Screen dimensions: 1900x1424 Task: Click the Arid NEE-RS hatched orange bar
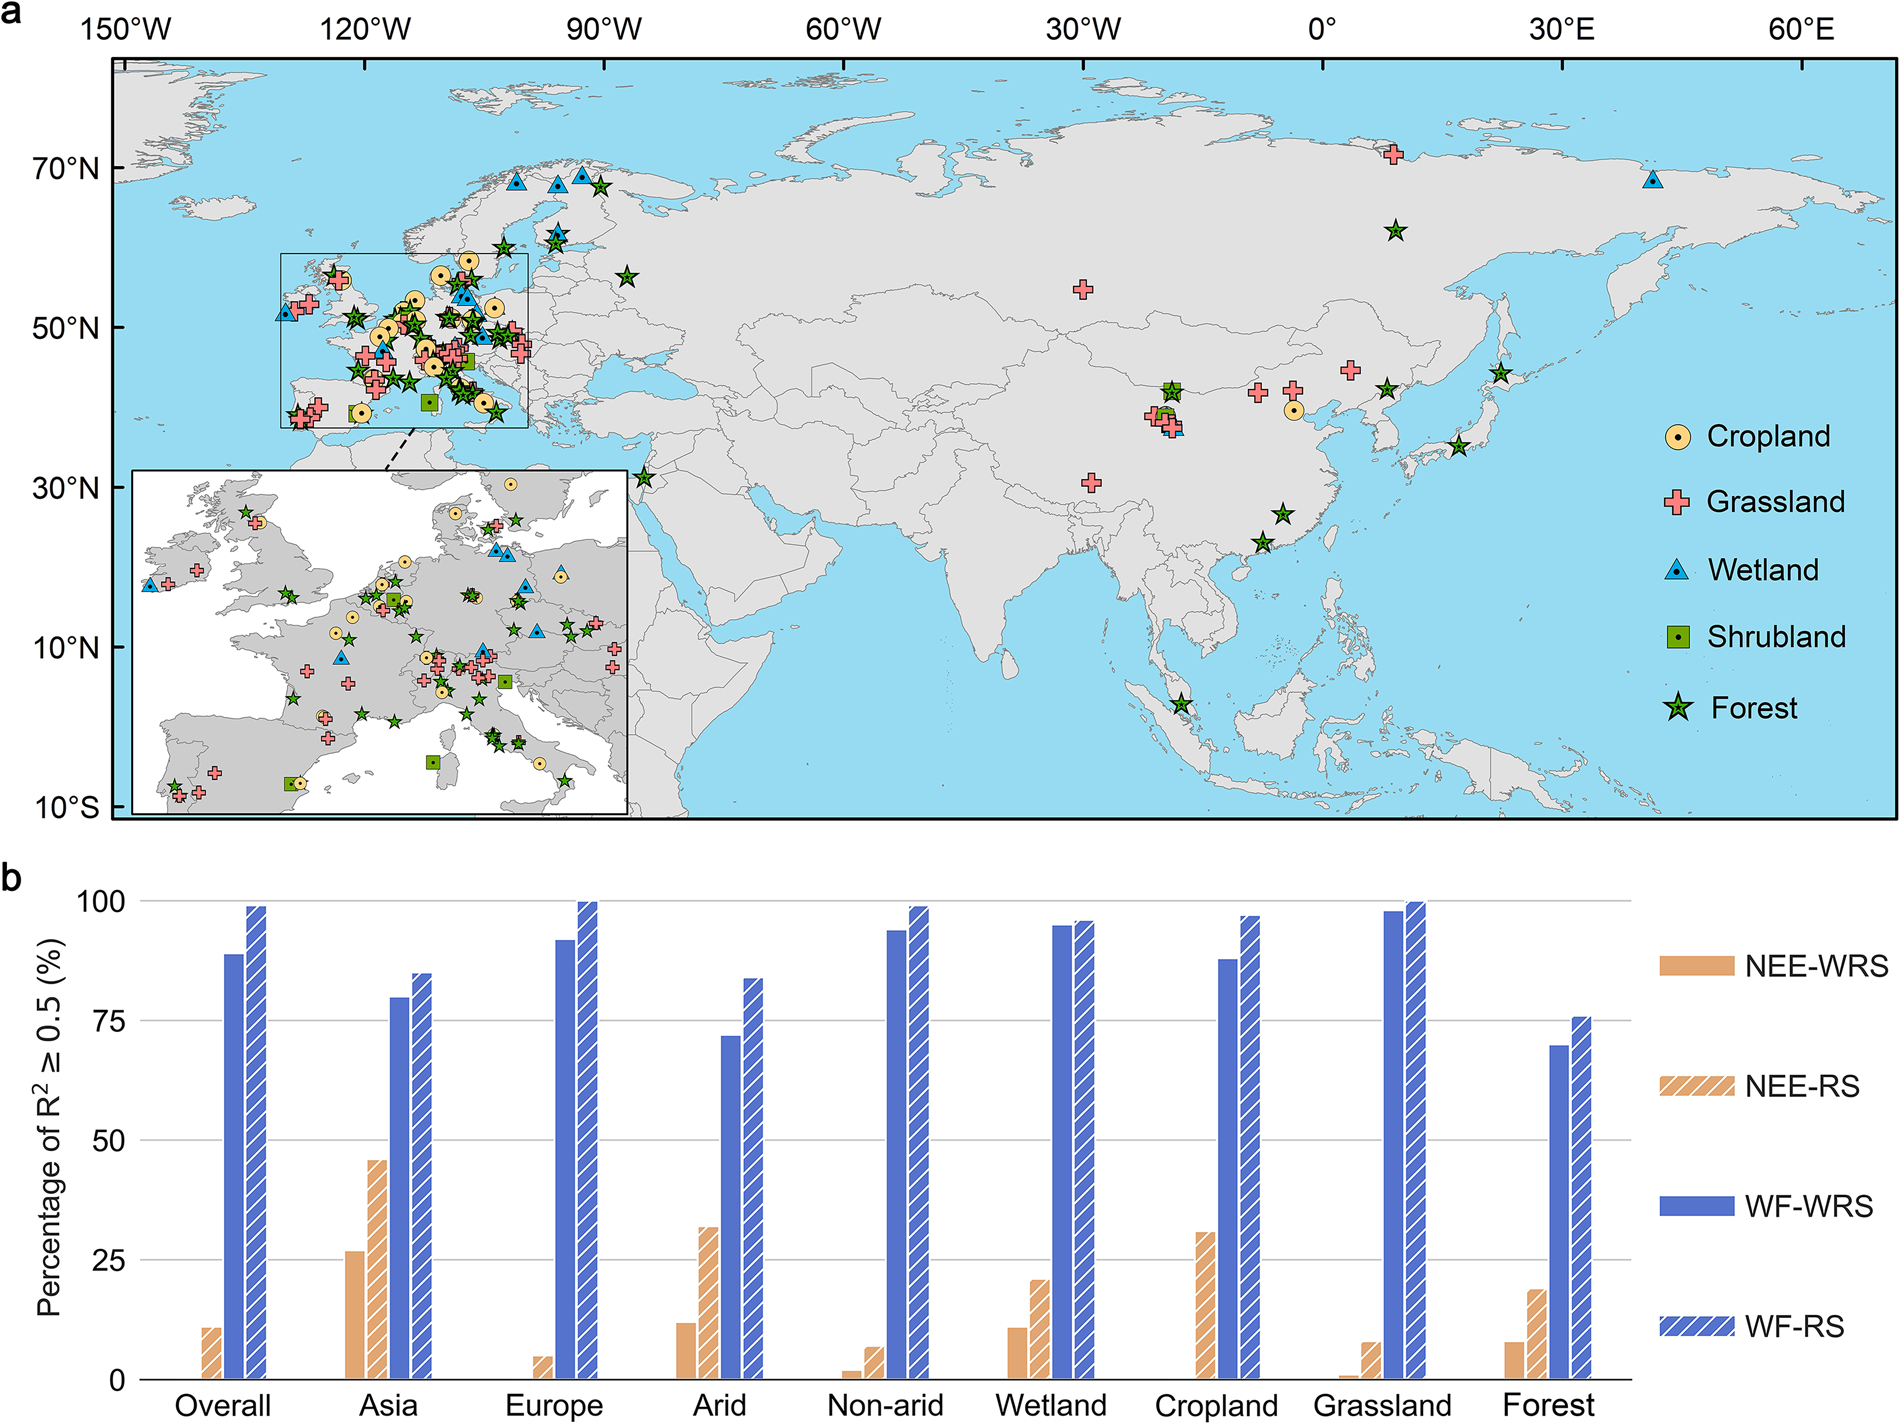point(709,1303)
